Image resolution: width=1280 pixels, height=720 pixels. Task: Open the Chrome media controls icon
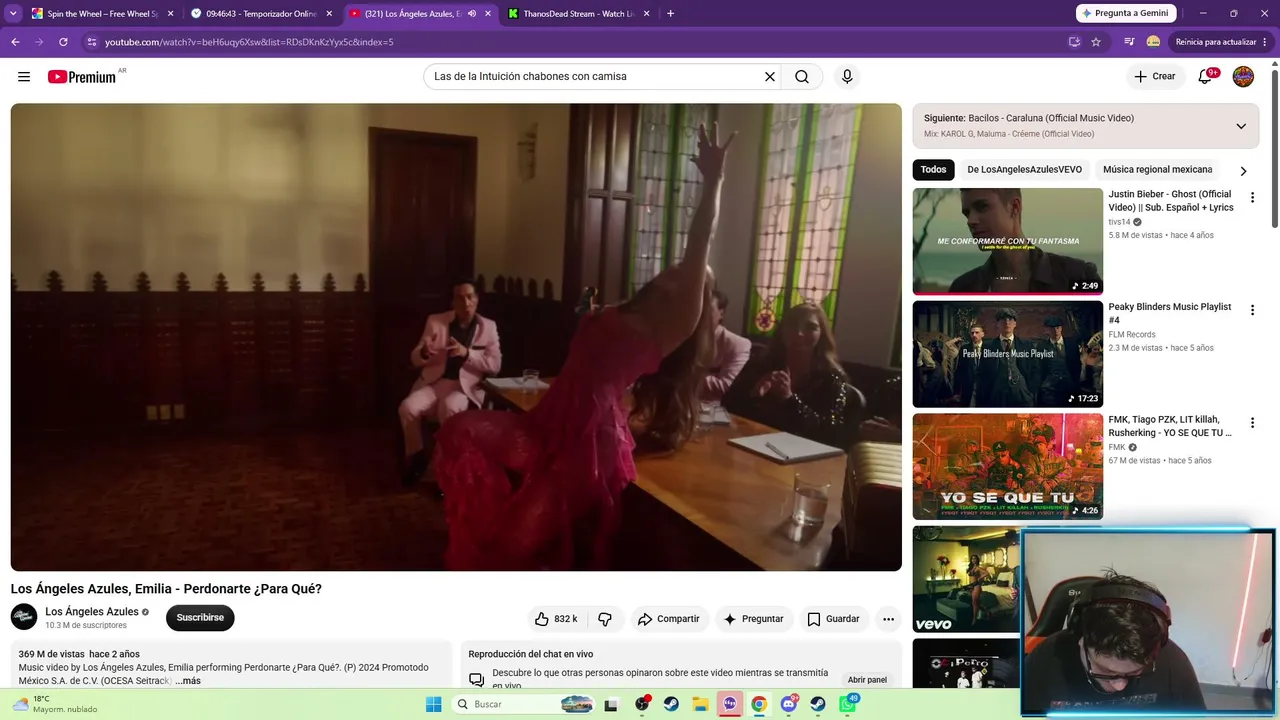pyautogui.click(x=1129, y=42)
